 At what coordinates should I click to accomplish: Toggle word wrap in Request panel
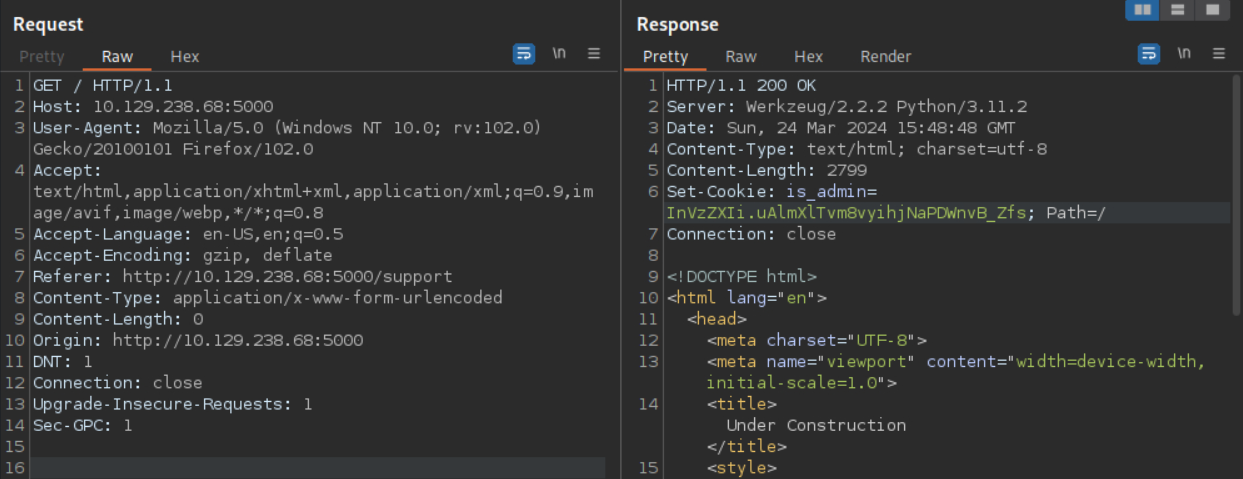[x=524, y=54]
